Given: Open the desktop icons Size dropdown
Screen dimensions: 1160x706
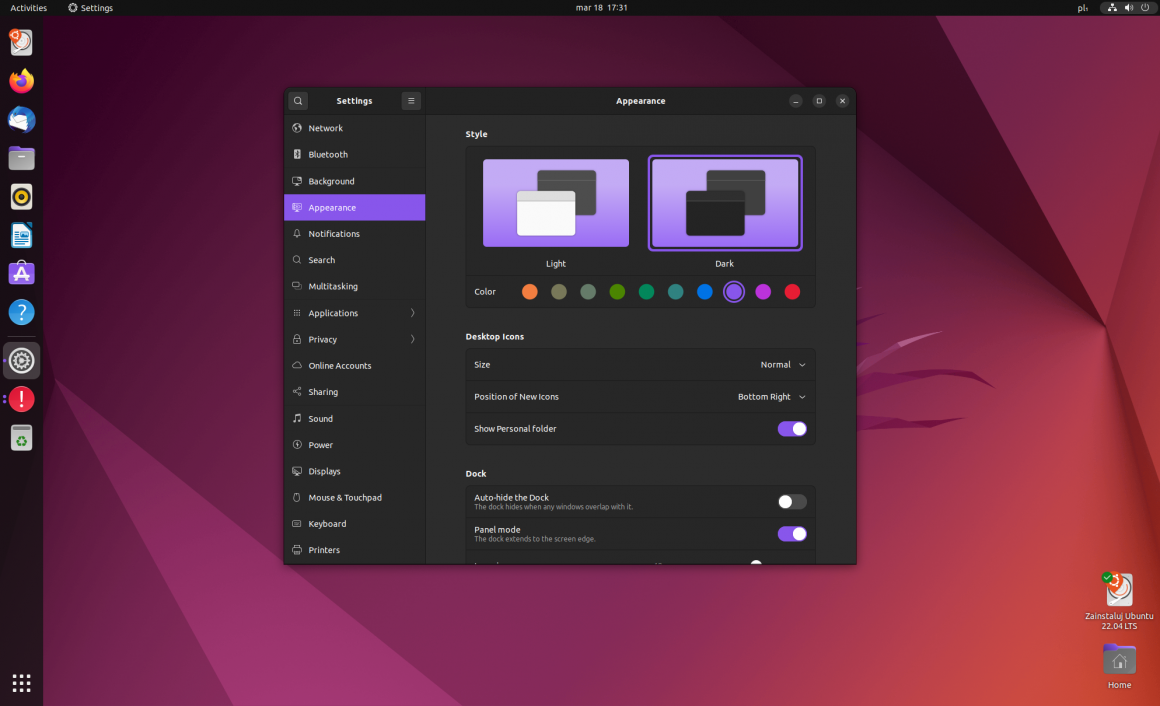Looking at the screenshot, I should pyautogui.click(x=783, y=364).
